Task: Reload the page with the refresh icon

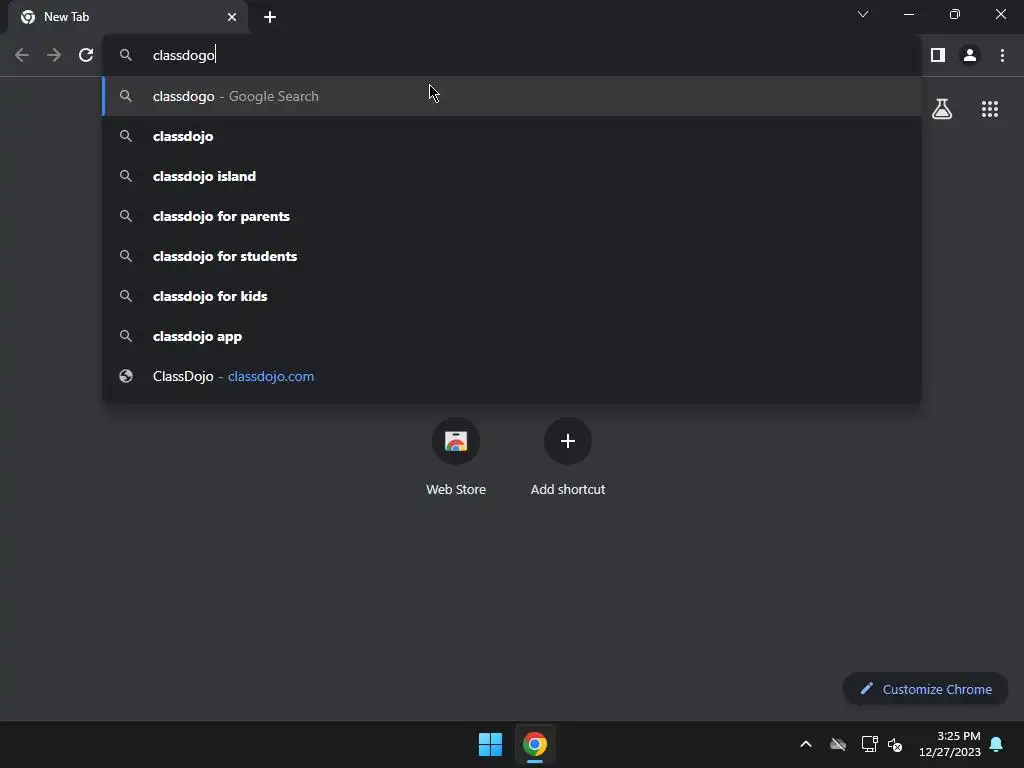Action: pyautogui.click(x=86, y=56)
